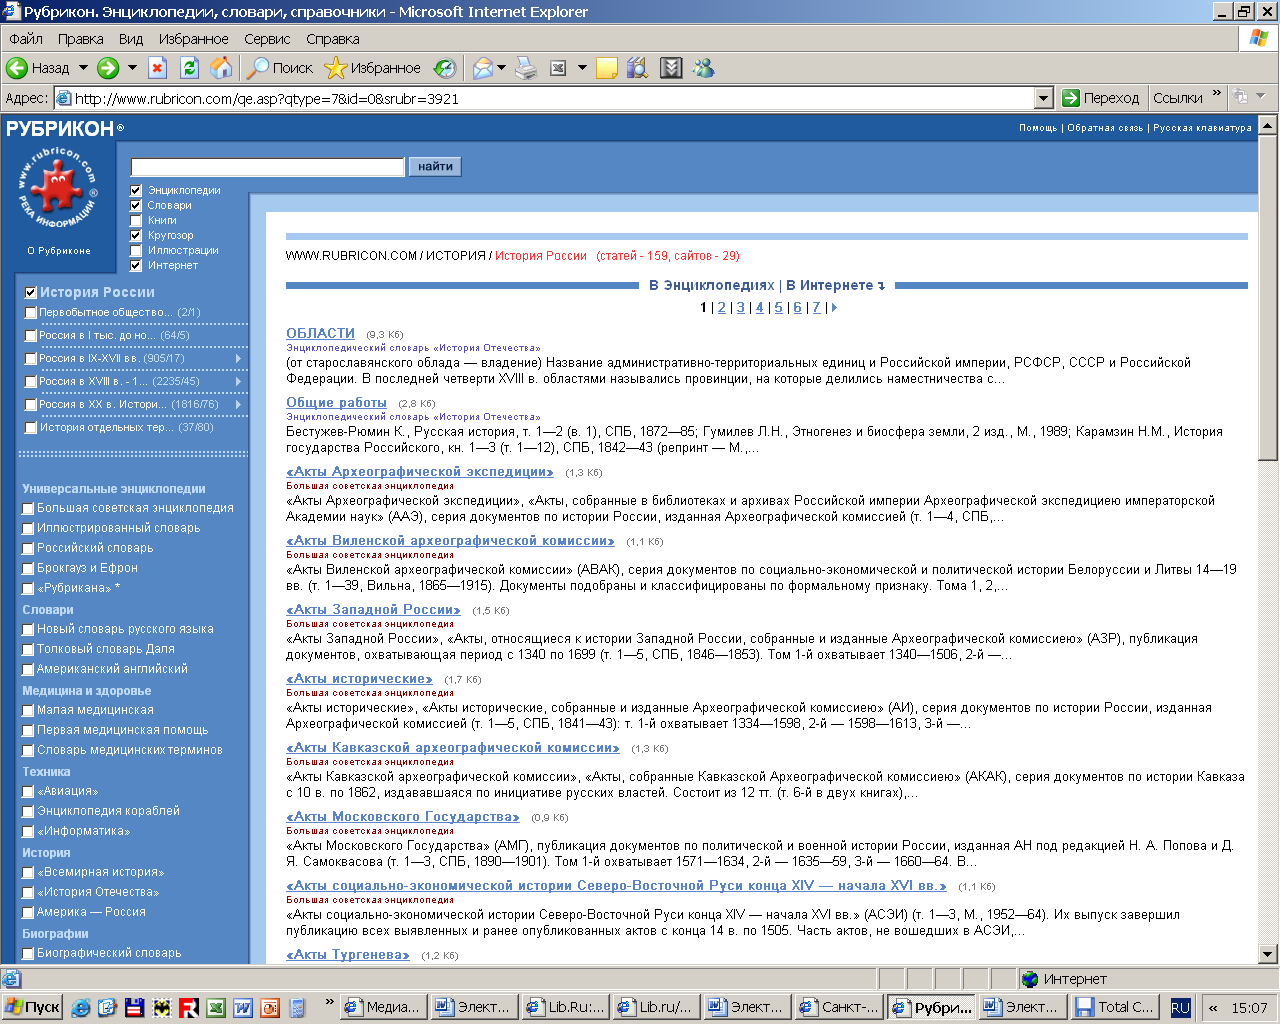Click the Edit toolbar icon next to printer
The height and width of the screenshot is (1024, 1280).
click(558, 68)
